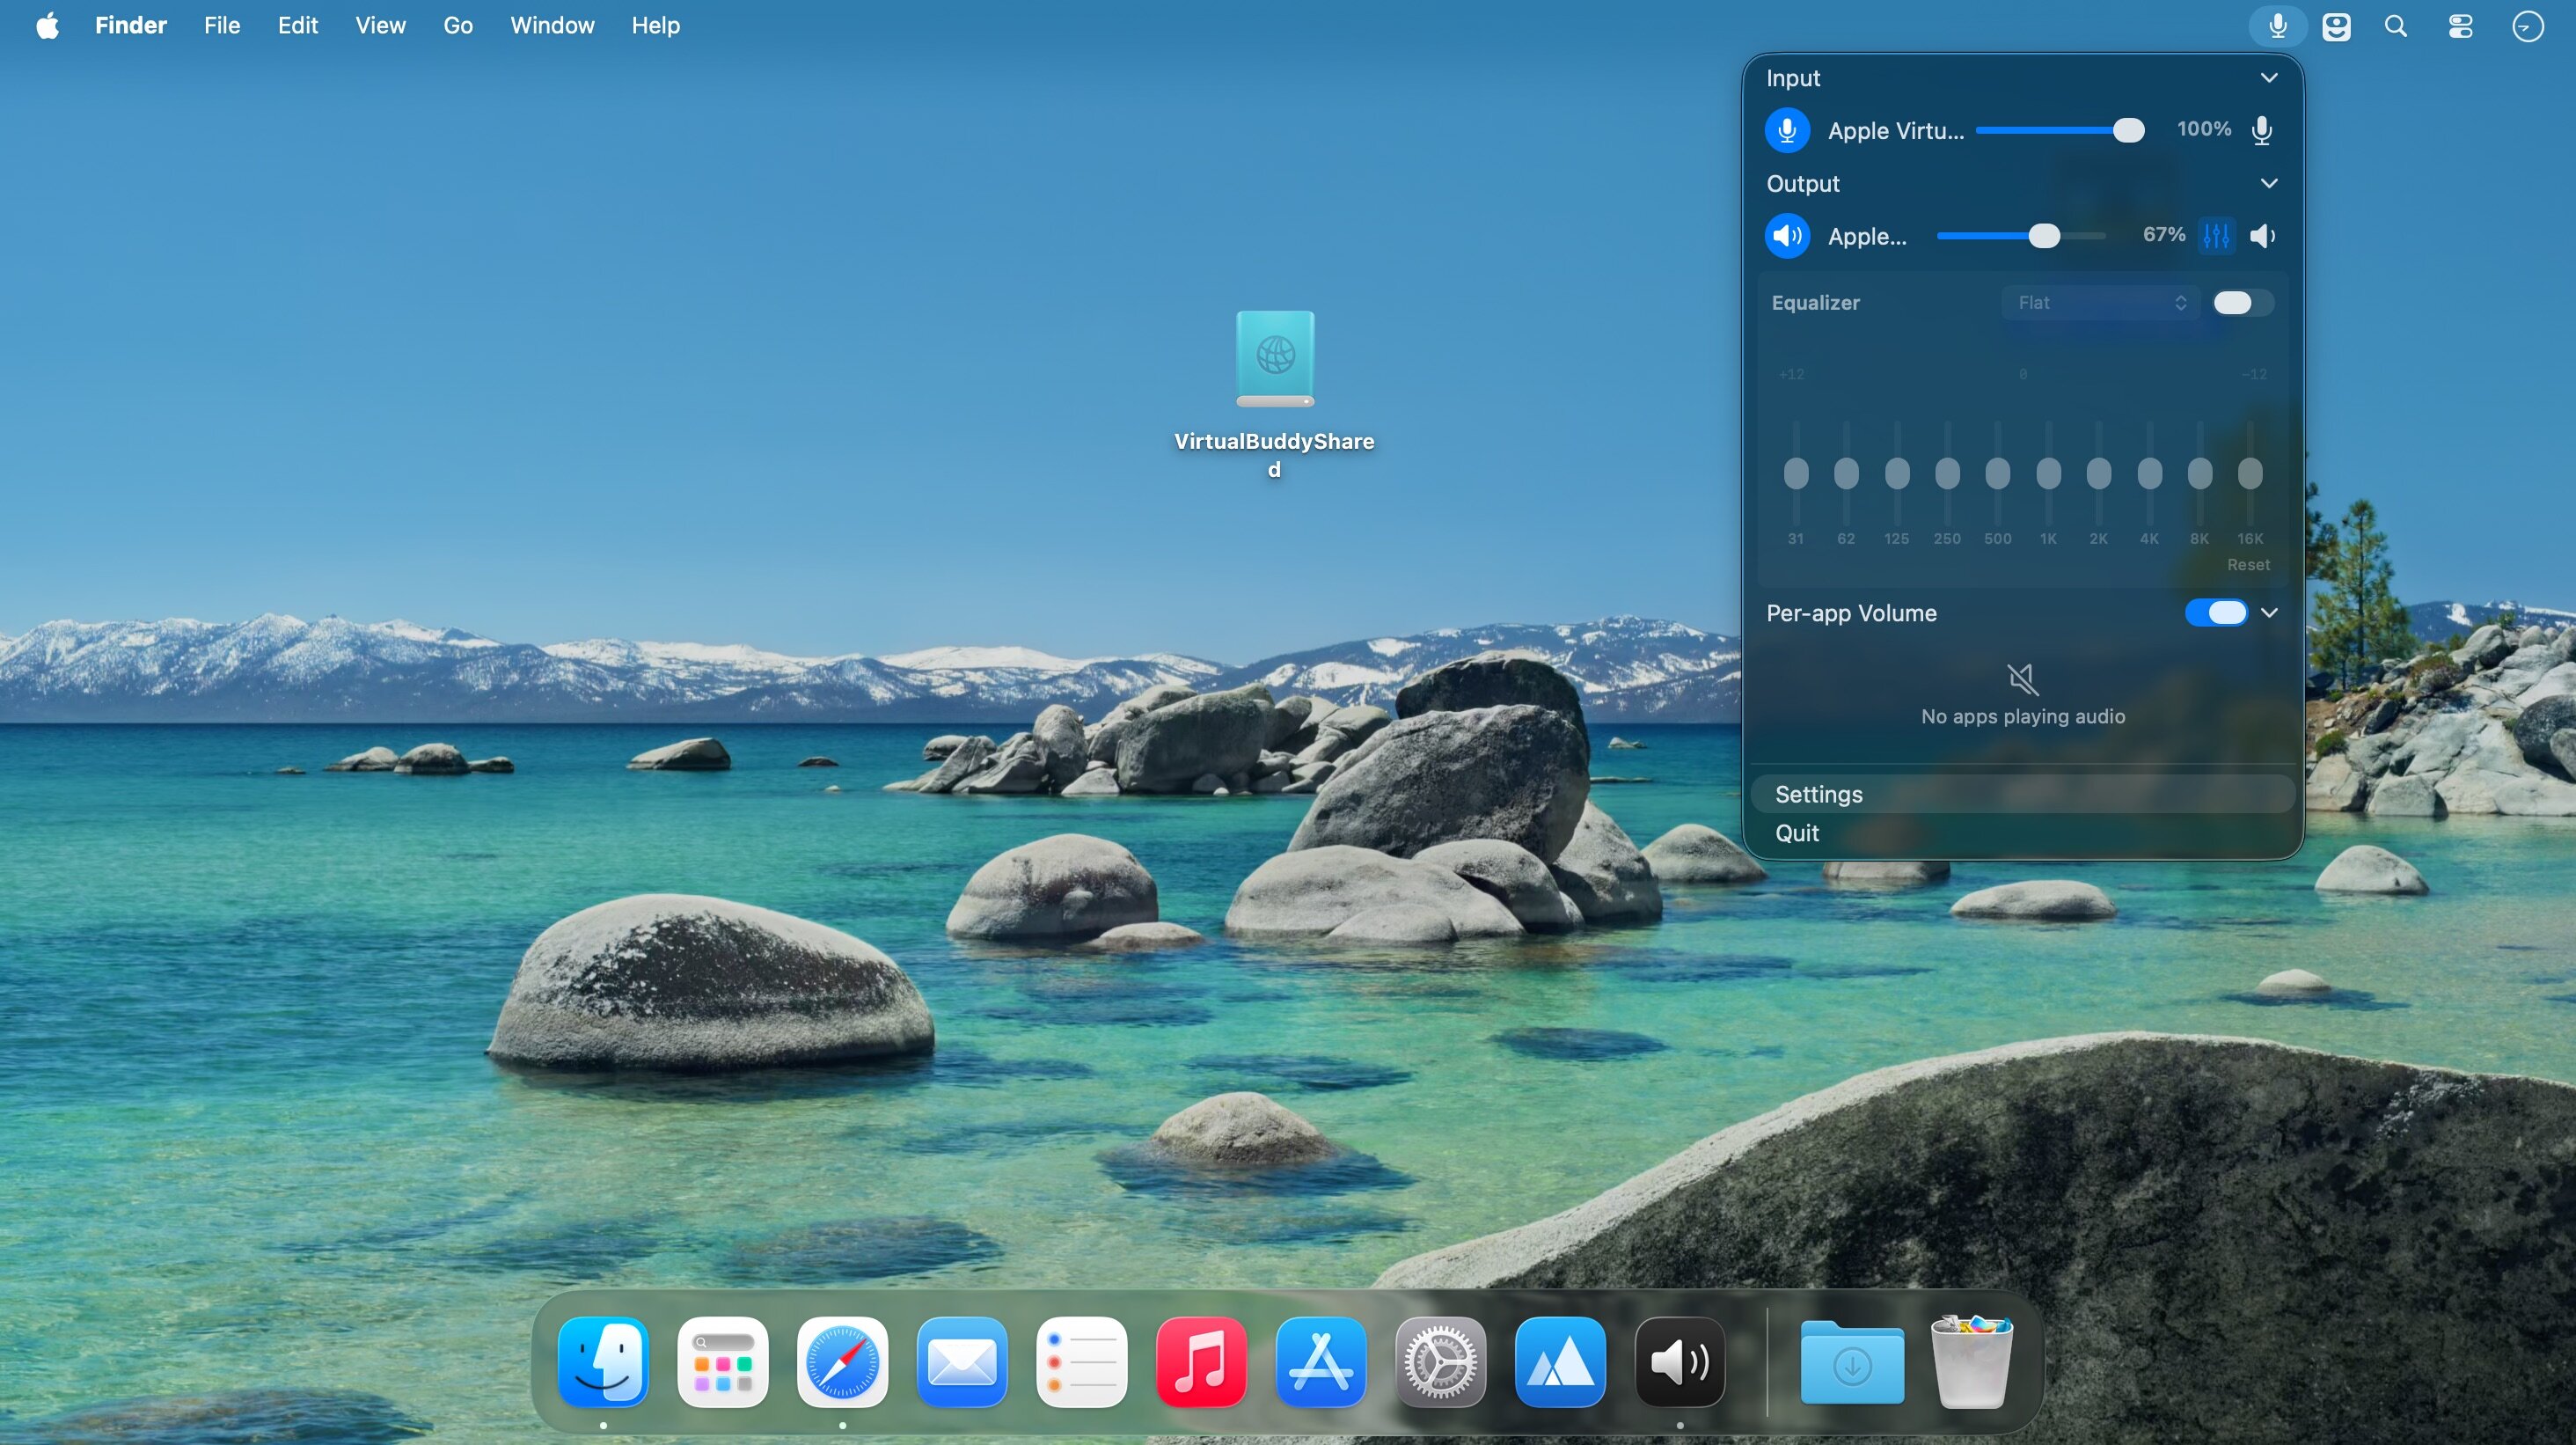Open Spotlight search in menu bar
Screen dimensions: 2576x1445
pos(2396,26)
